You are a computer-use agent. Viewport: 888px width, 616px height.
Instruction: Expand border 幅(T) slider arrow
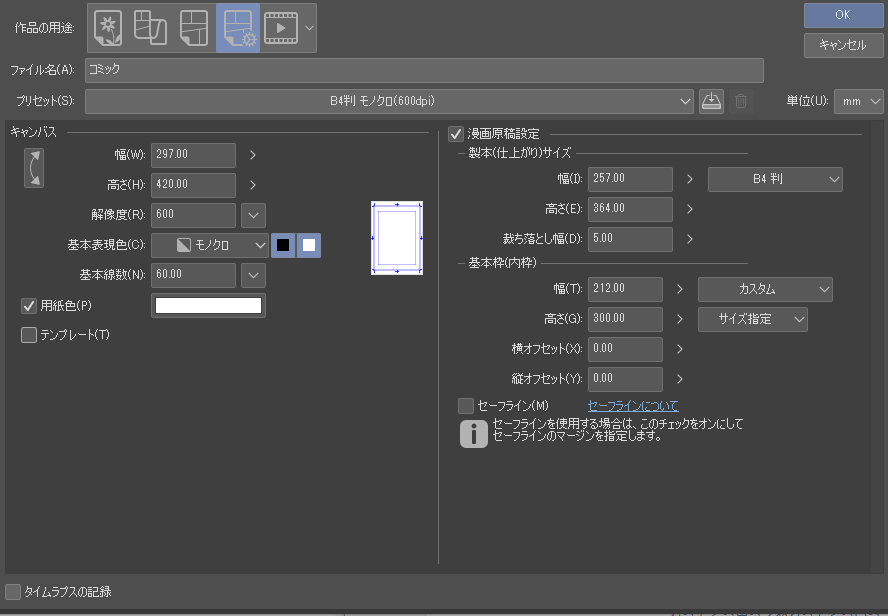click(680, 289)
